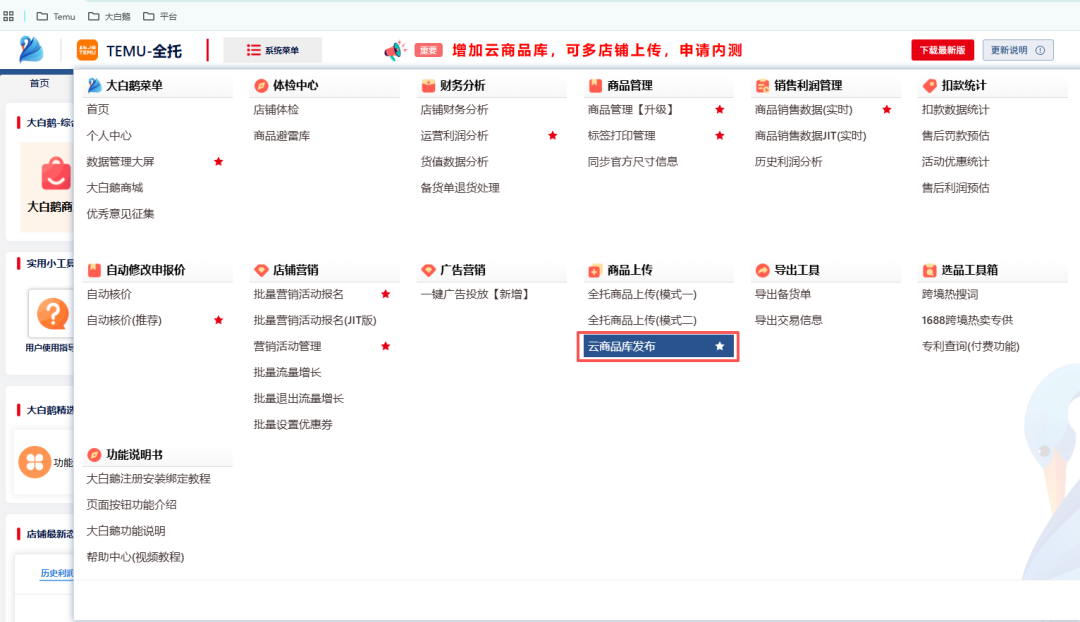Open 大白鹅功能说明 entry
Image resolution: width=1080 pixels, height=622 pixels.
click(x=125, y=531)
